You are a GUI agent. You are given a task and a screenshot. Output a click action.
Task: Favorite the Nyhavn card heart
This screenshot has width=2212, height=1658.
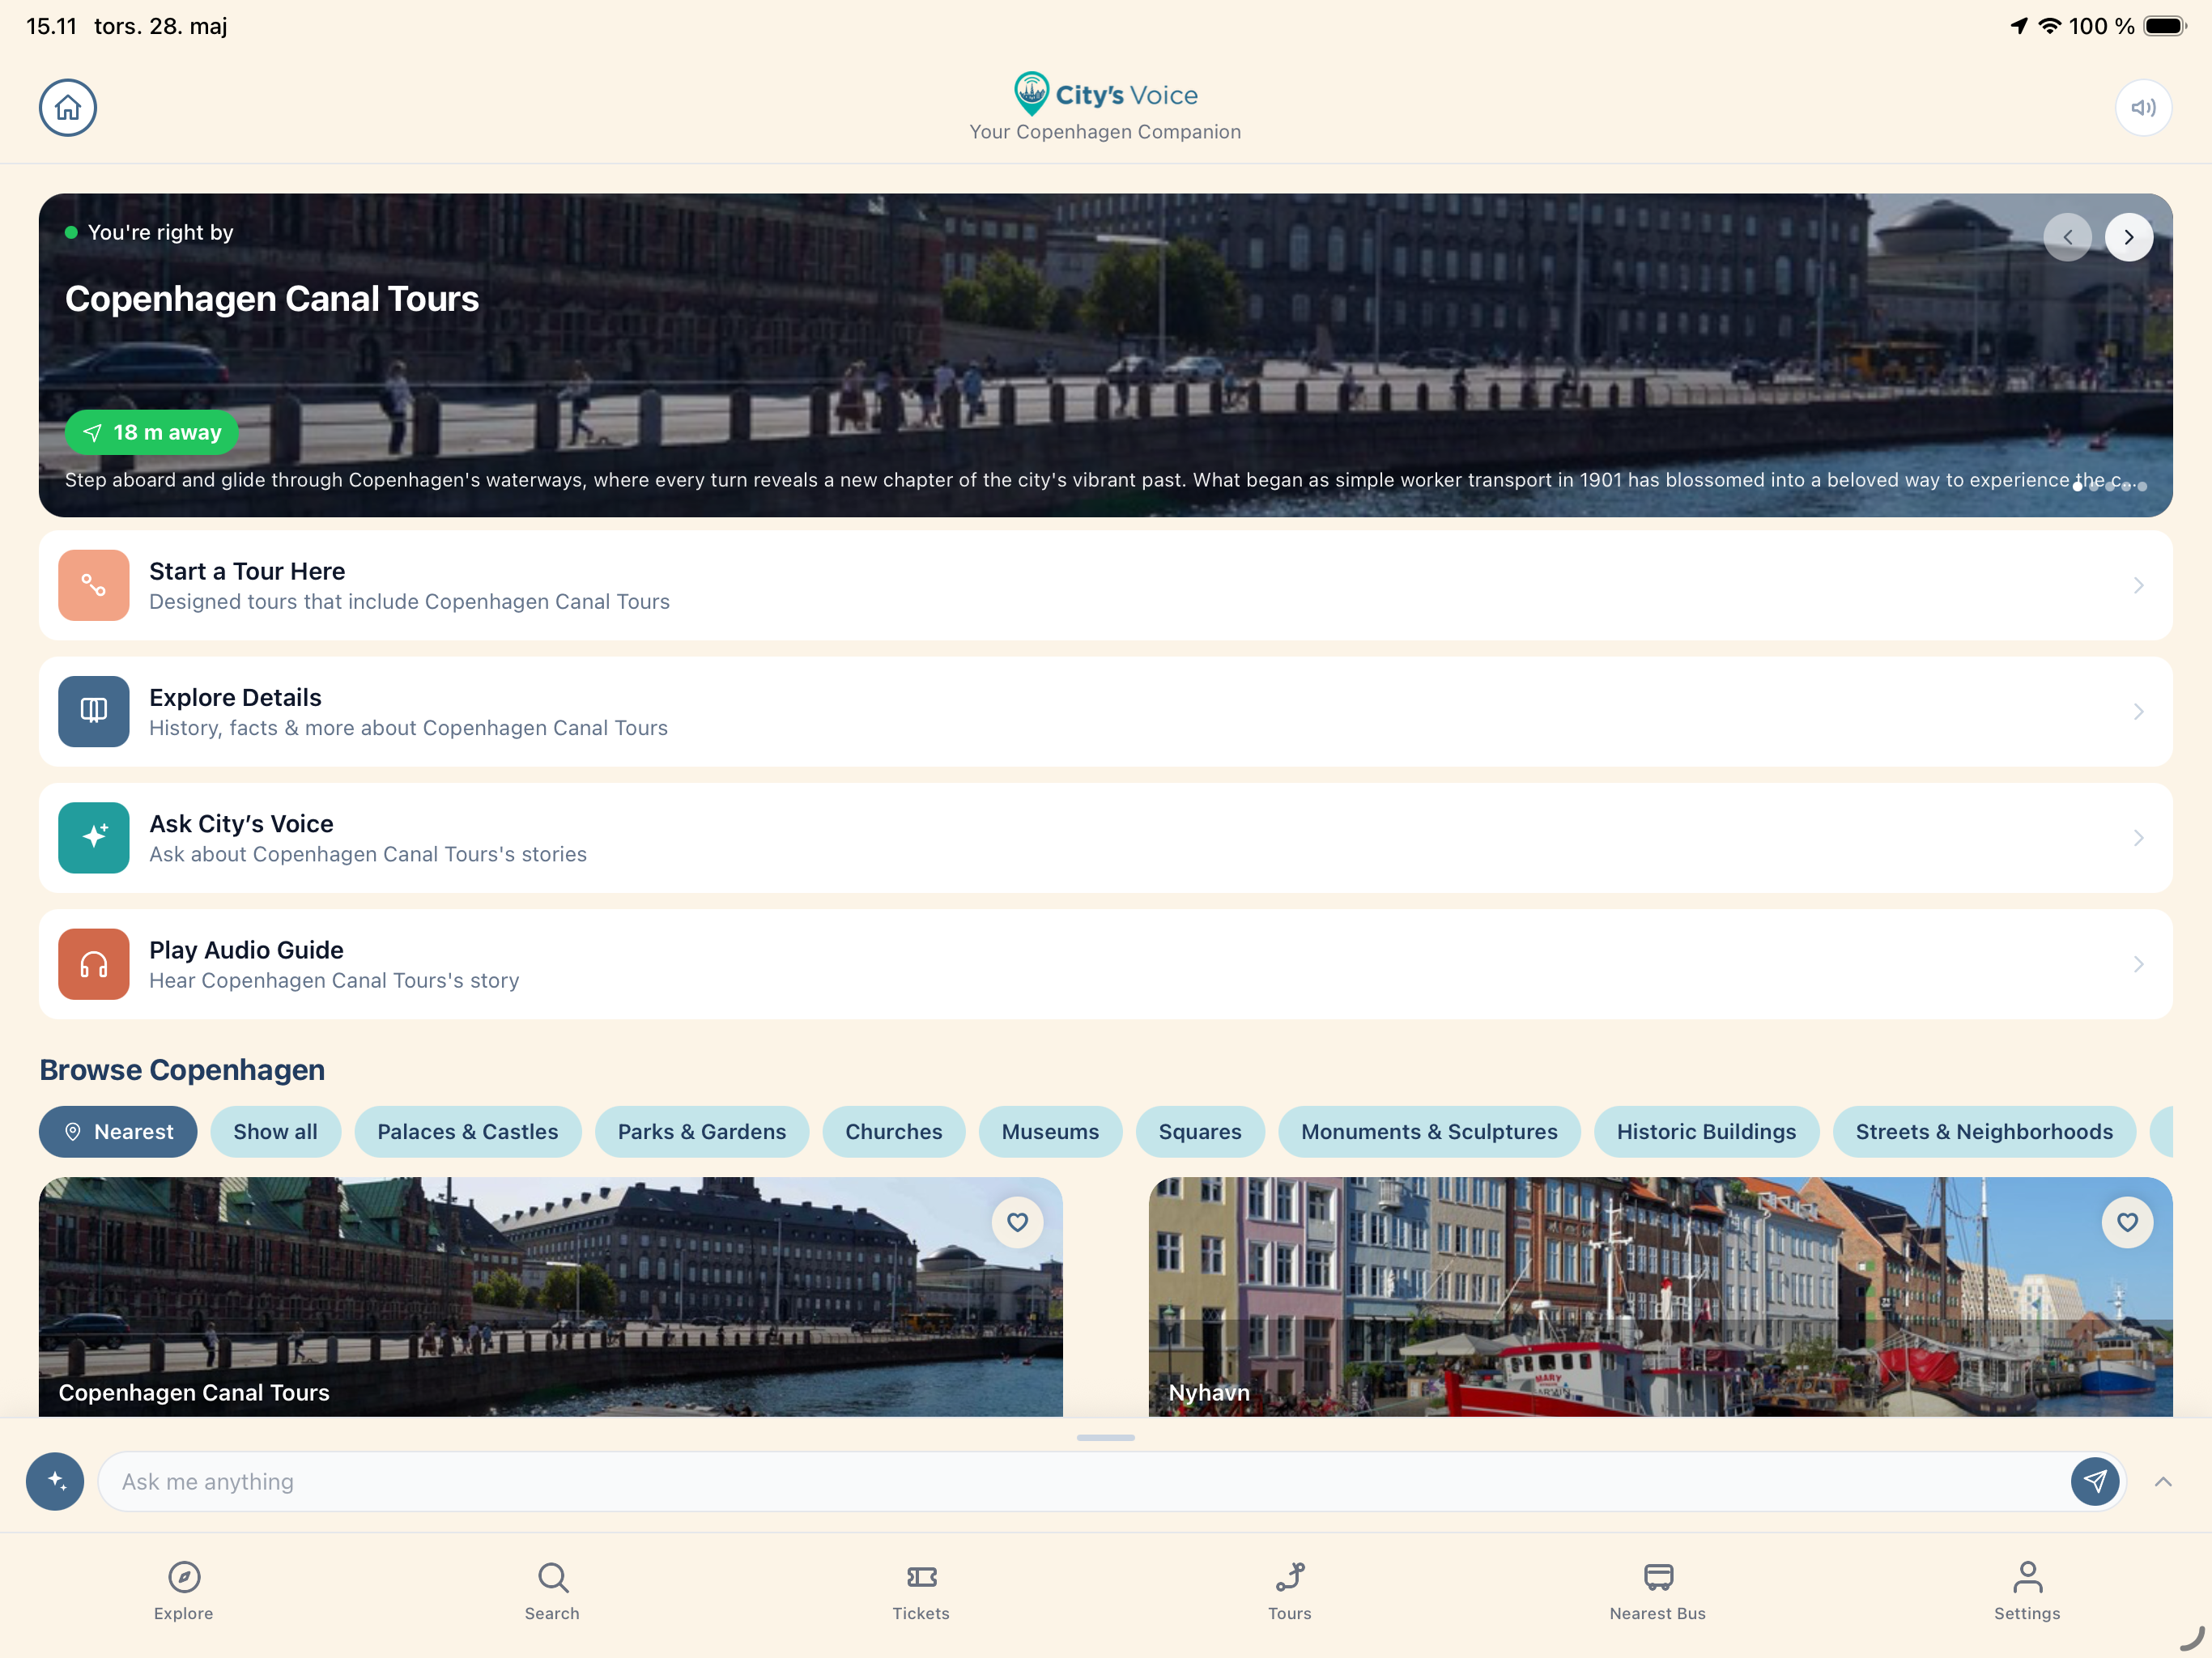[2127, 1222]
